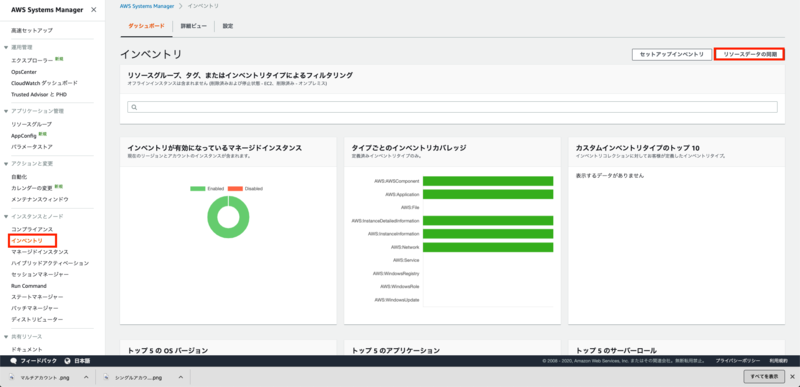Switch to the ダッシュボード tab
800x387 pixels.
[x=146, y=26]
